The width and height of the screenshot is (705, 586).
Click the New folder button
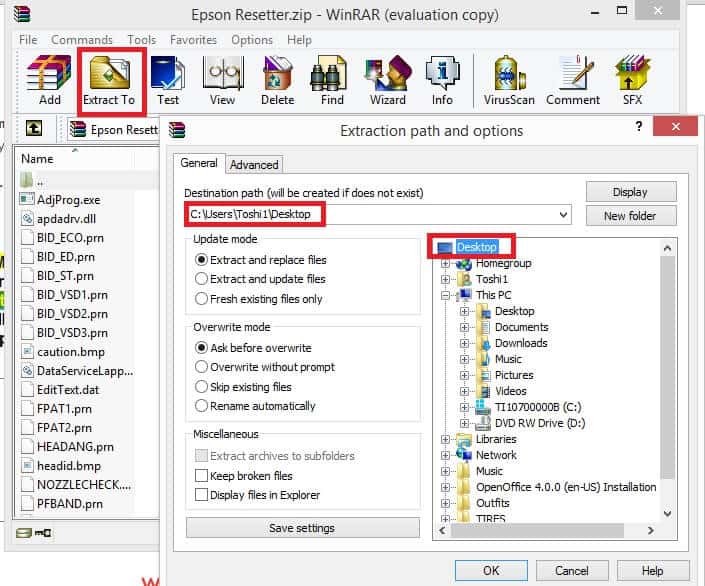tap(631, 216)
